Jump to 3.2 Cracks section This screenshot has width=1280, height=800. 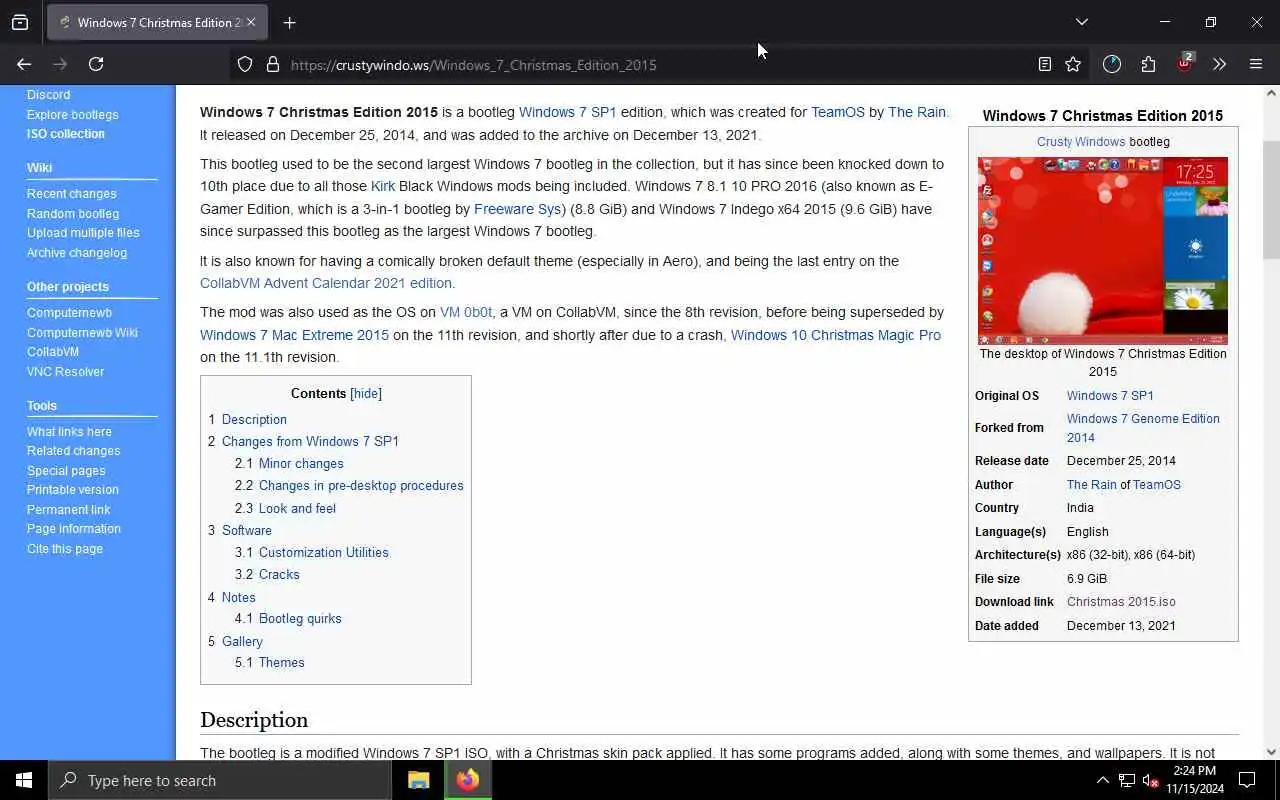point(267,575)
